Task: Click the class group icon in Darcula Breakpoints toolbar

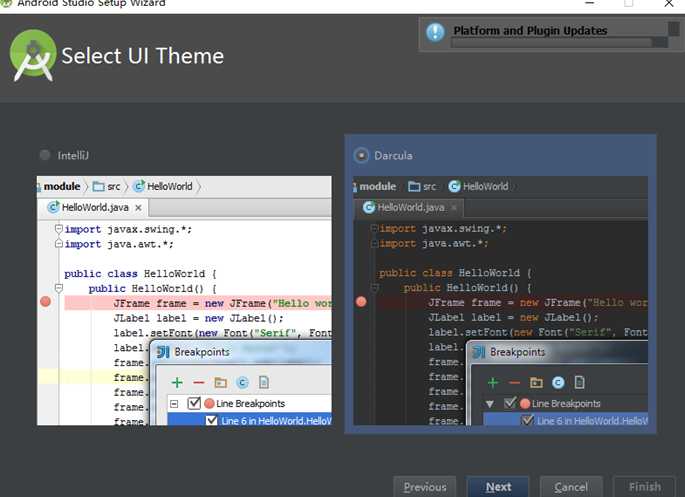Action: (558, 383)
